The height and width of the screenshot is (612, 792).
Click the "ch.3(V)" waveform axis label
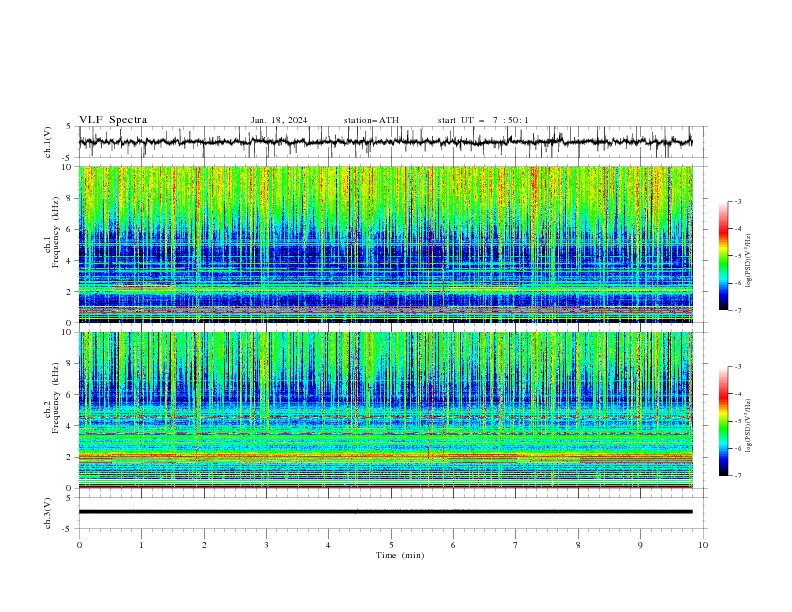click(48, 513)
